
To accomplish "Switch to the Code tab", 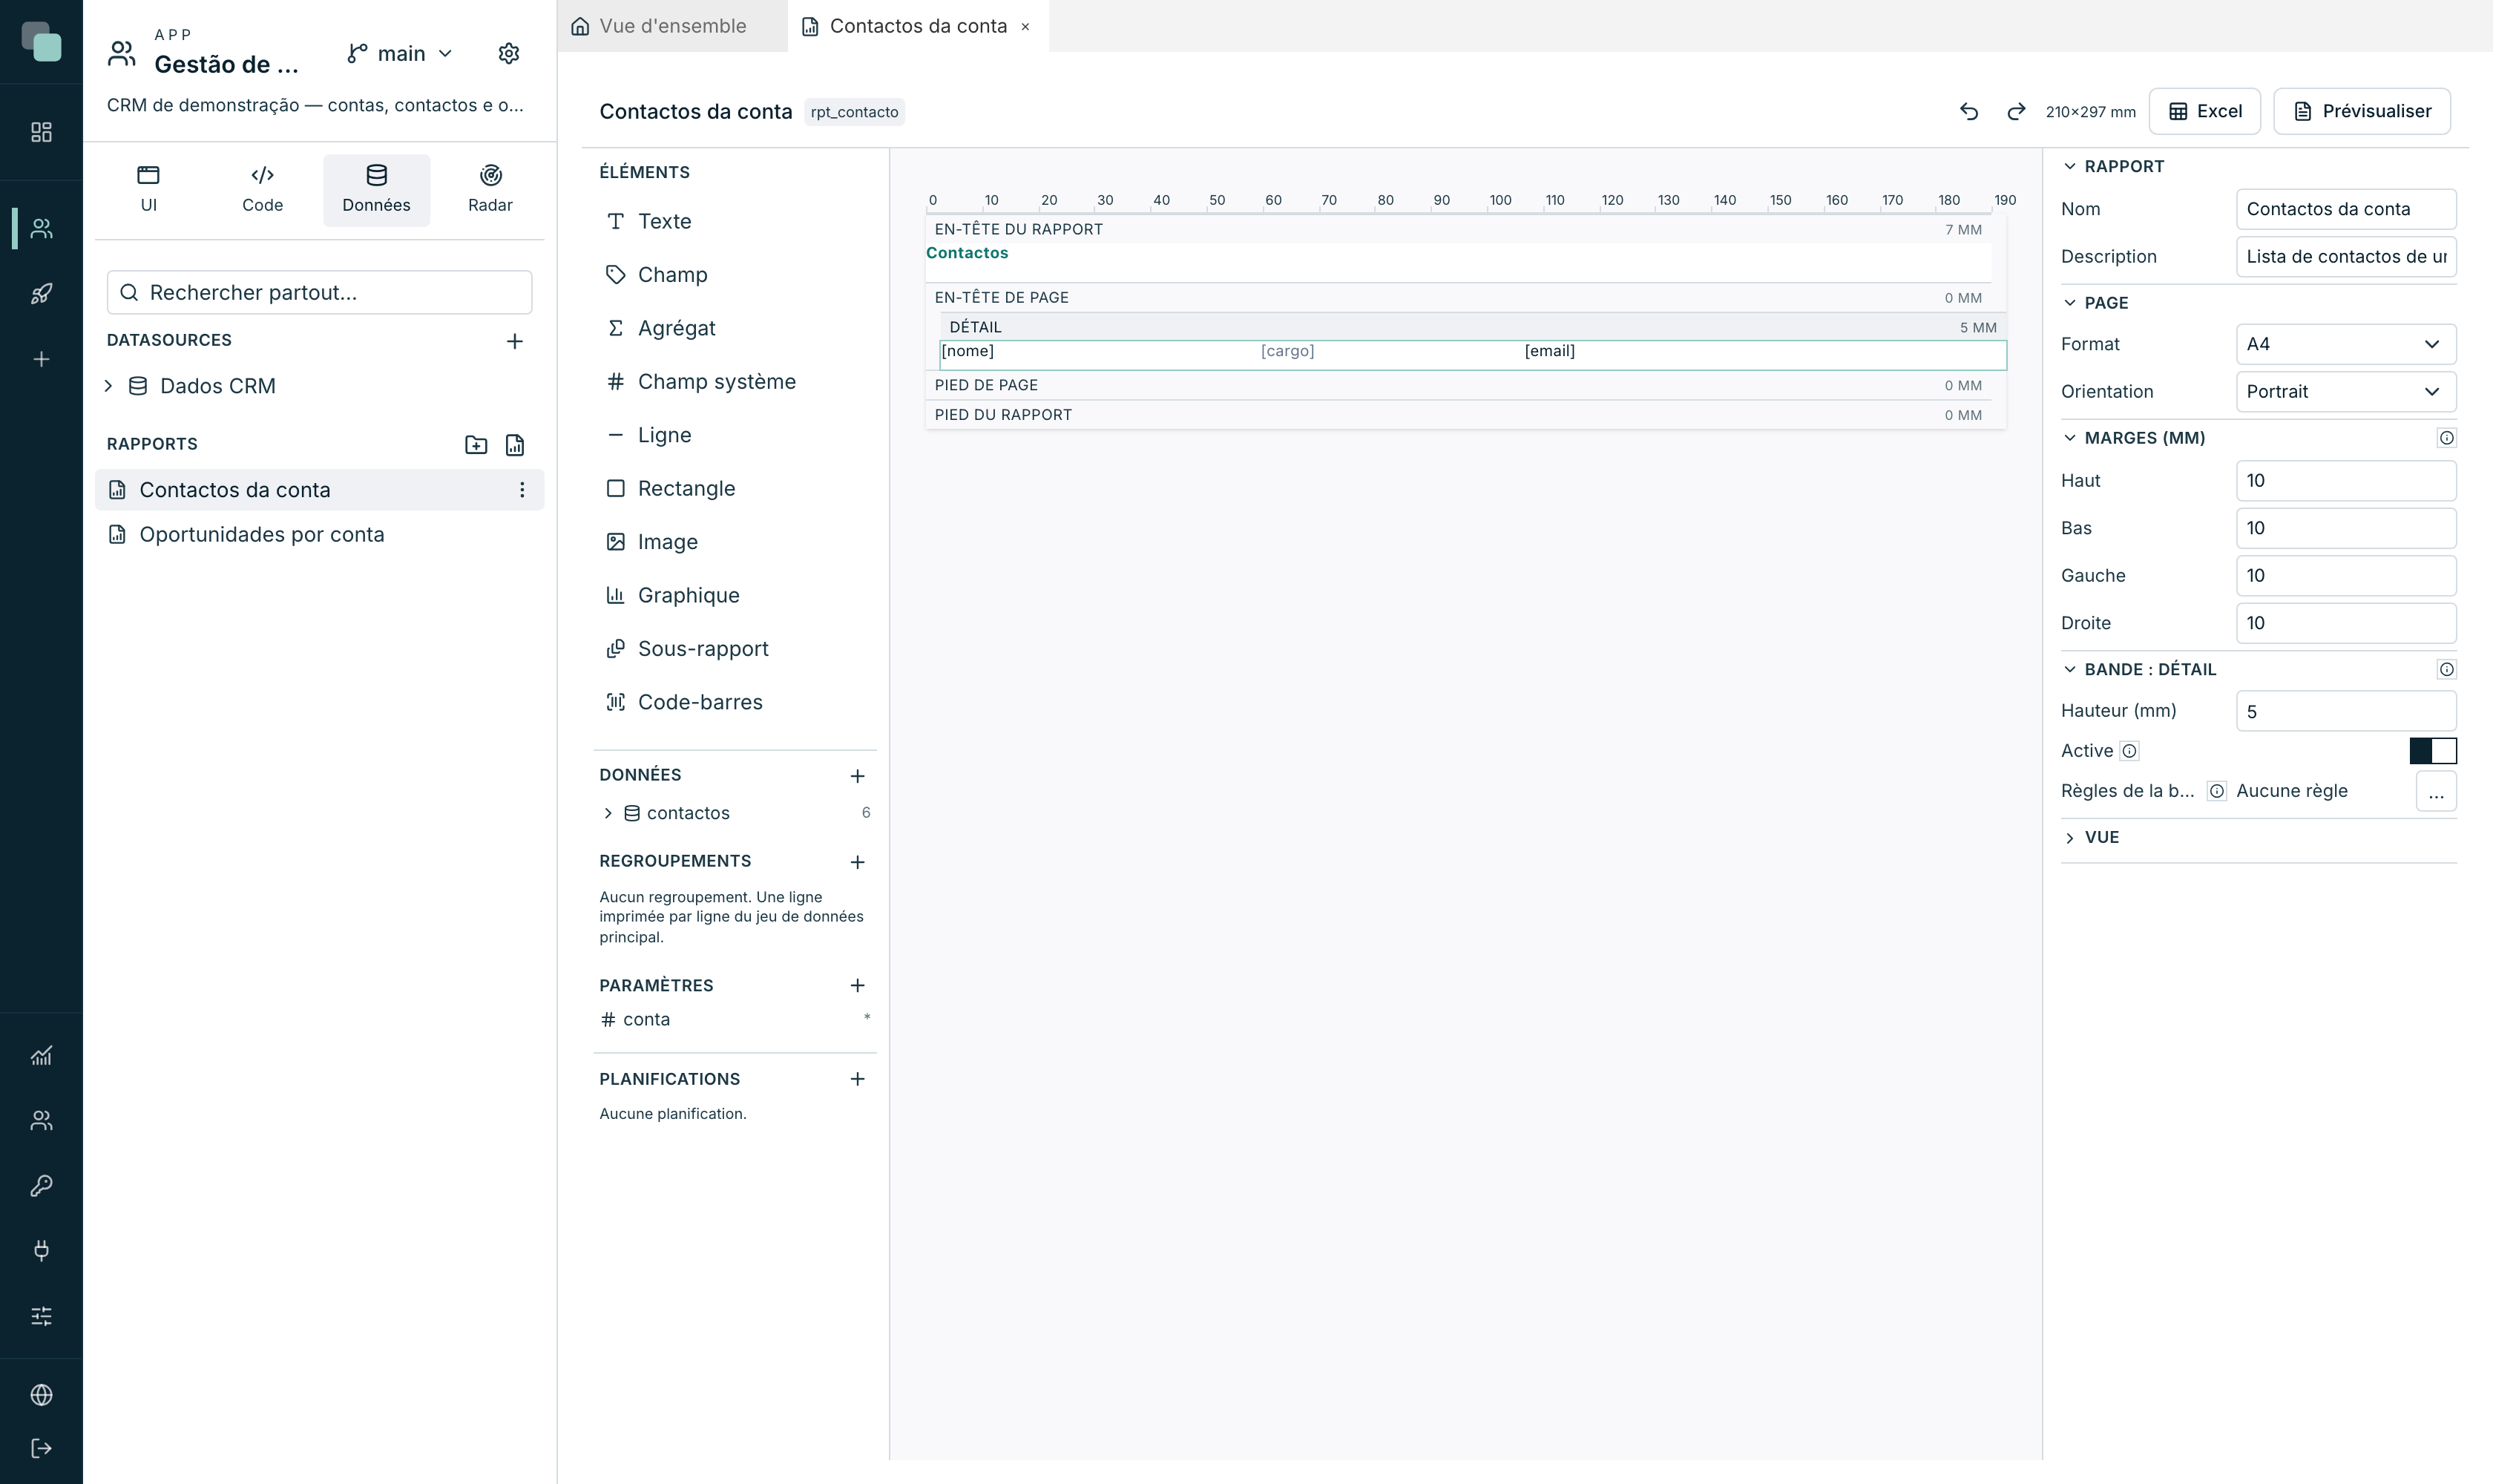I will (262, 190).
